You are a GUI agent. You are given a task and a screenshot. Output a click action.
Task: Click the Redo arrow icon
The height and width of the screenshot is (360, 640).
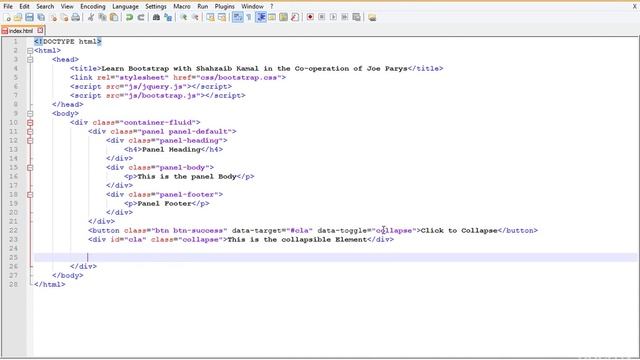pos(141,17)
